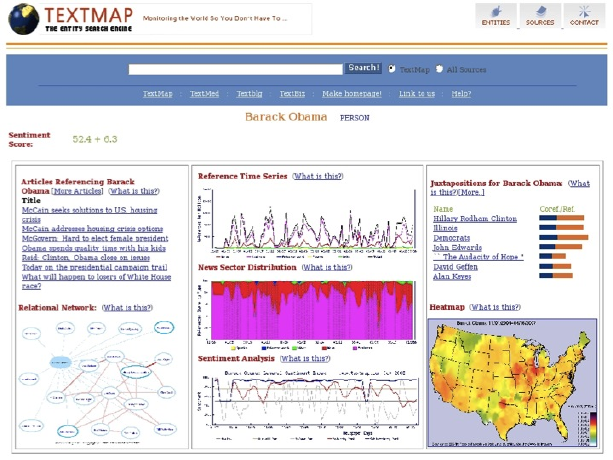View the Relational Network graph image
613x460 pixels.
pos(99,383)
